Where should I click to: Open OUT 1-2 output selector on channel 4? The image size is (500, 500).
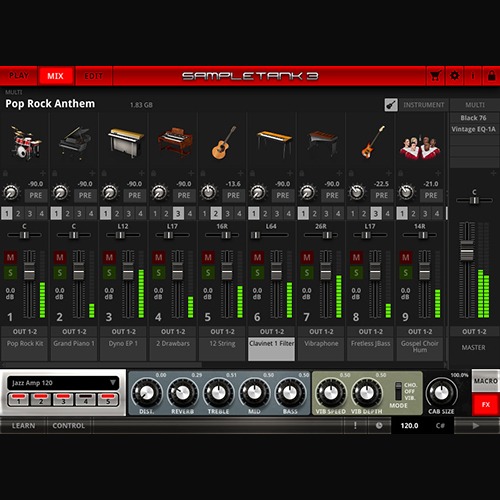click(173, 332)
